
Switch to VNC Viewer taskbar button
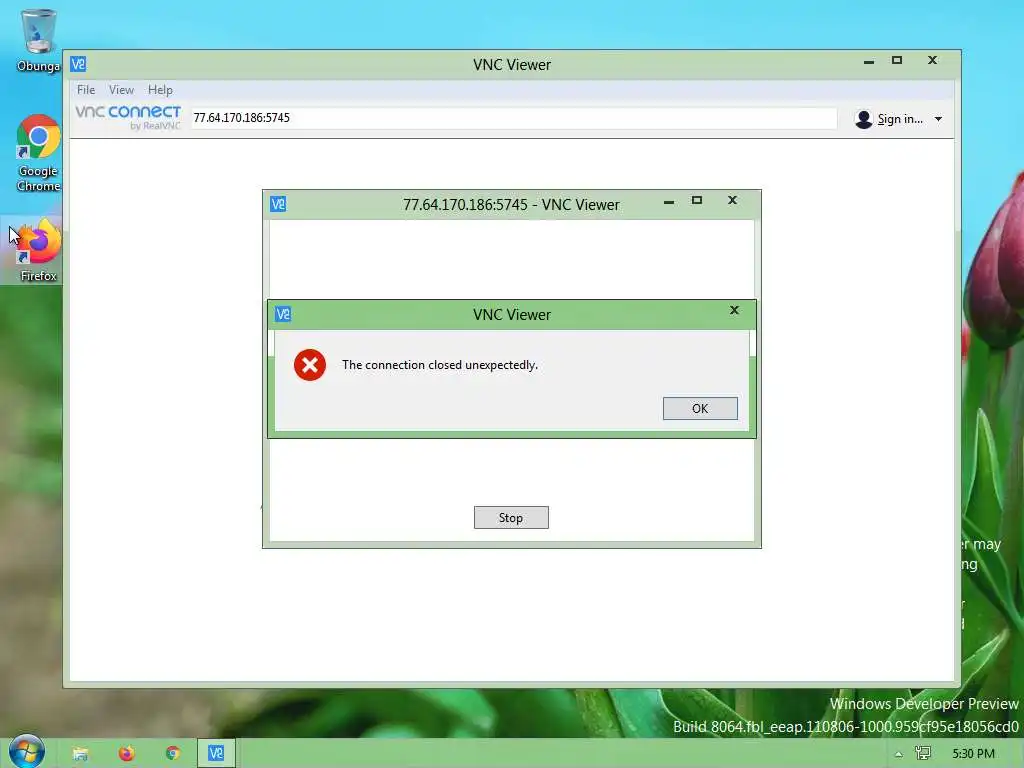216,753
